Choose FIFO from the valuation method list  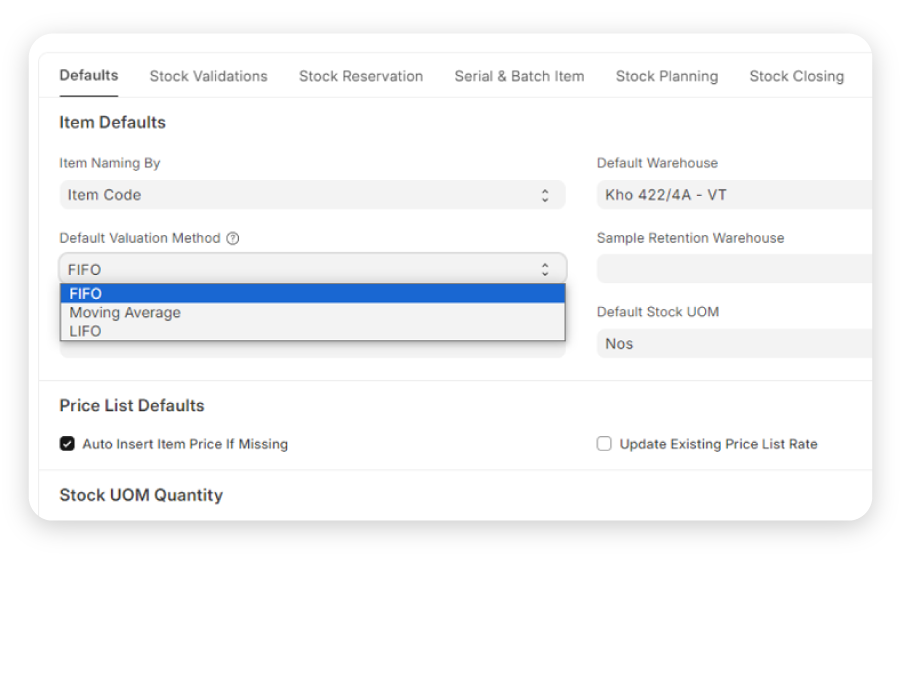tap(312, 294)
